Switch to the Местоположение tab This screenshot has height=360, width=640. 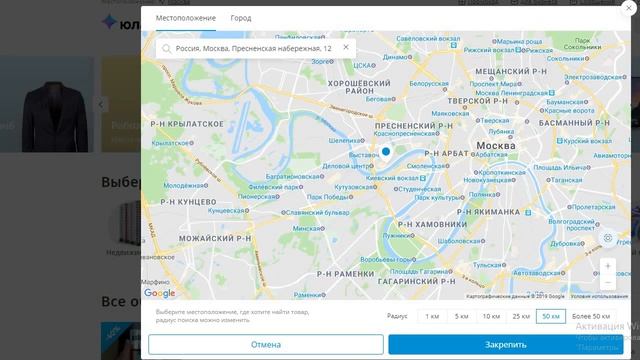tap(186, 18)
